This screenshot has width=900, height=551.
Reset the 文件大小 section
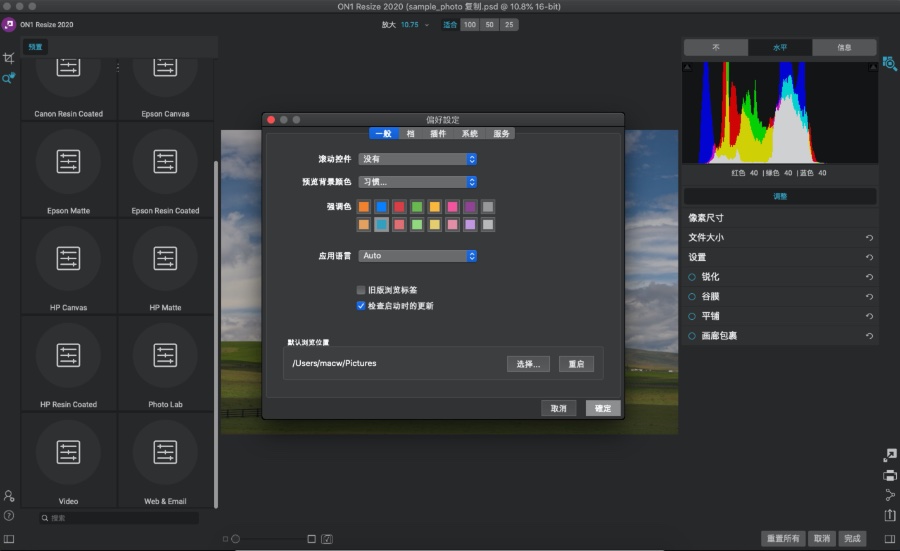pyautogui.click(x=869, y=238)
